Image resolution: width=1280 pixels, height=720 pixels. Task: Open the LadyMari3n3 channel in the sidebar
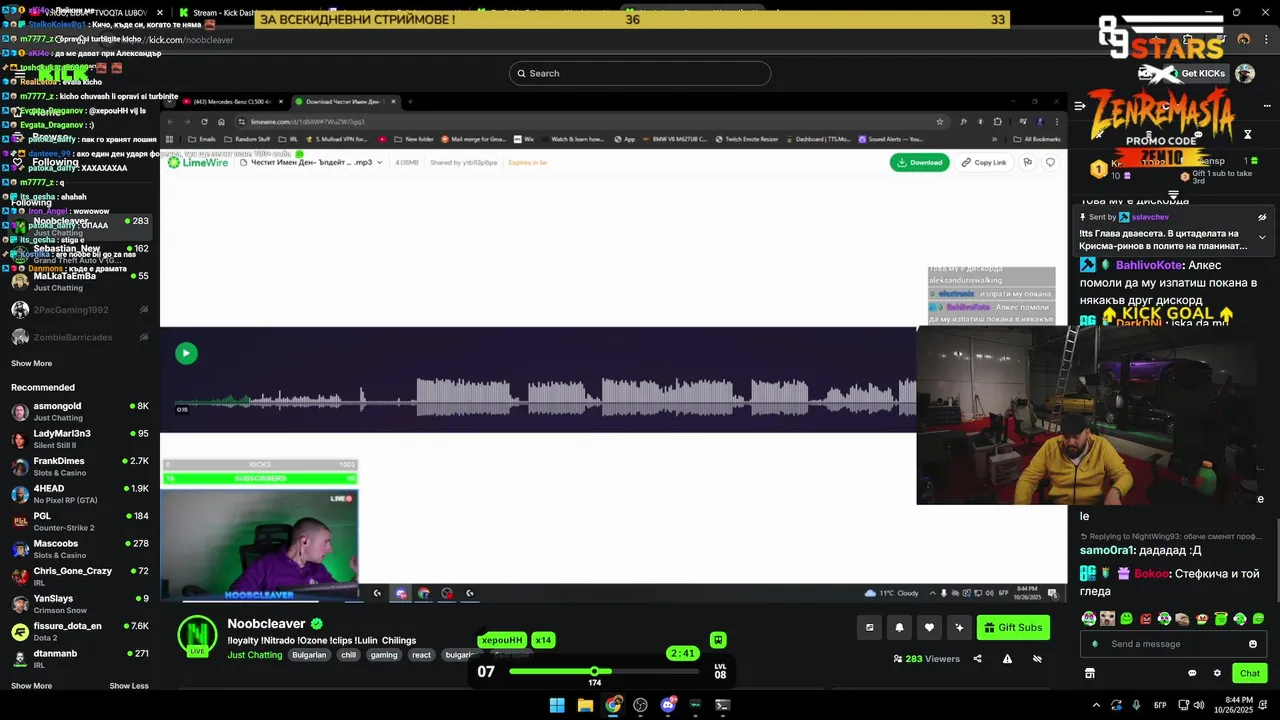80,439
